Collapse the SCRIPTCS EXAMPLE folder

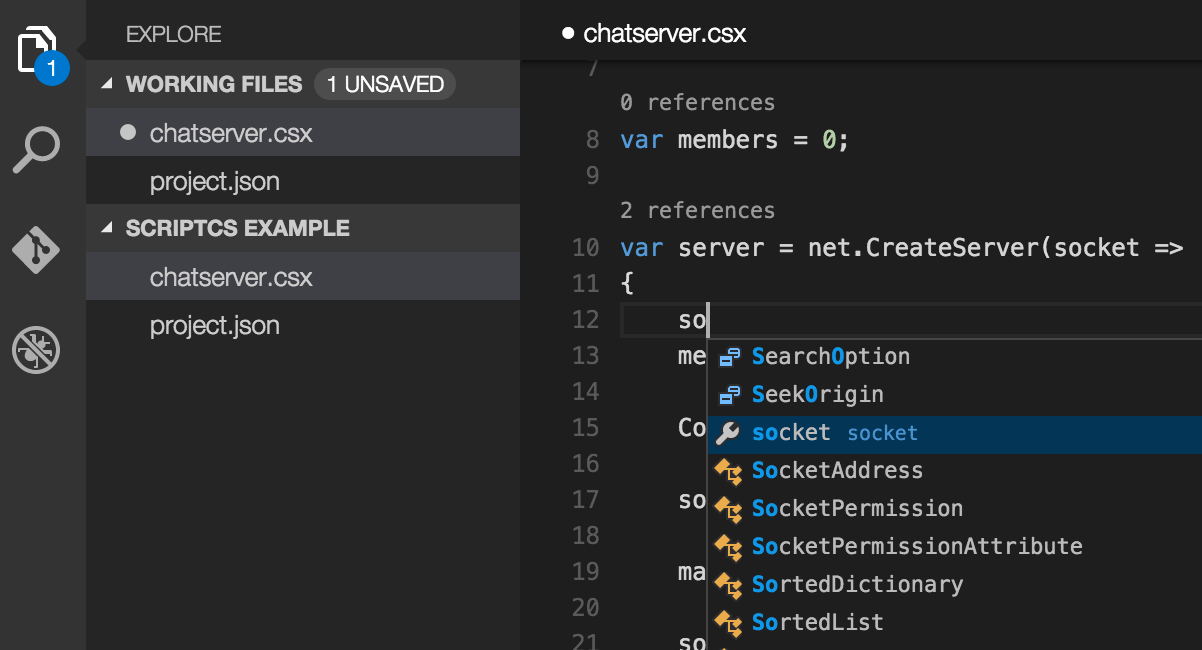(x=105, y=228)
